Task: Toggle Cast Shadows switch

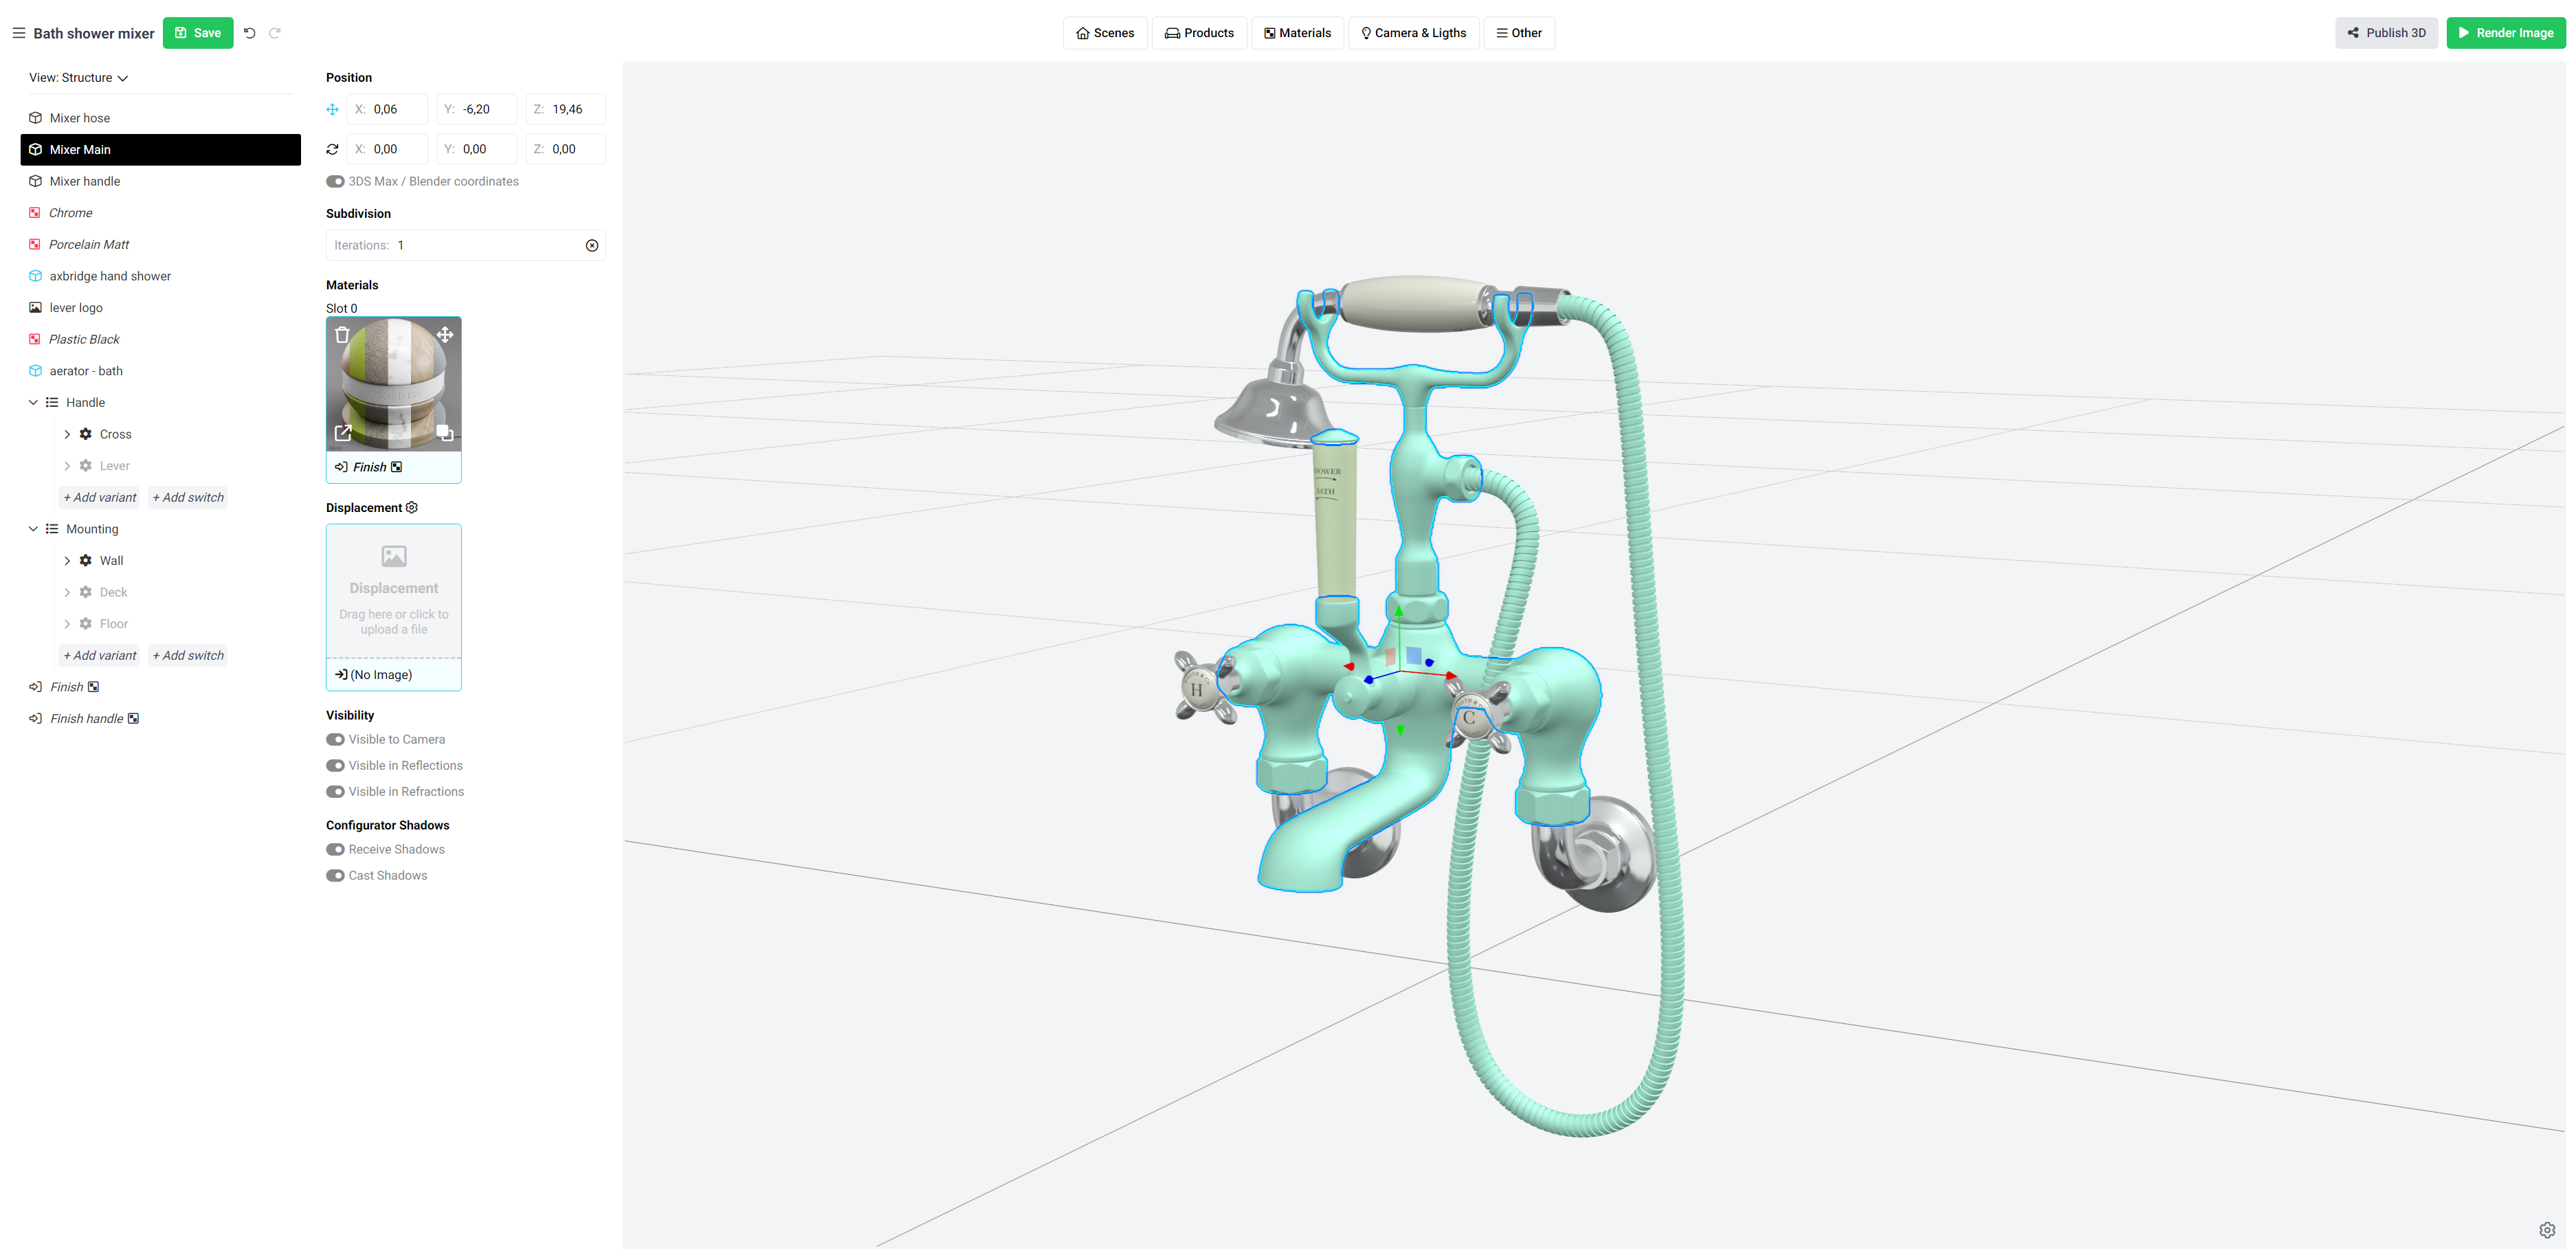Action: (336, 876)
